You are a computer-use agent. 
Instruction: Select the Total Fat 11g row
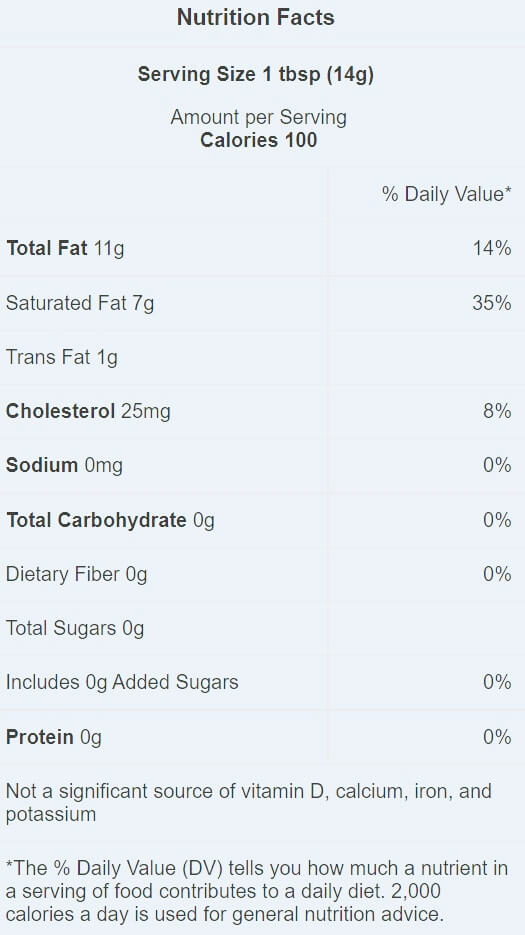(262, 249)
